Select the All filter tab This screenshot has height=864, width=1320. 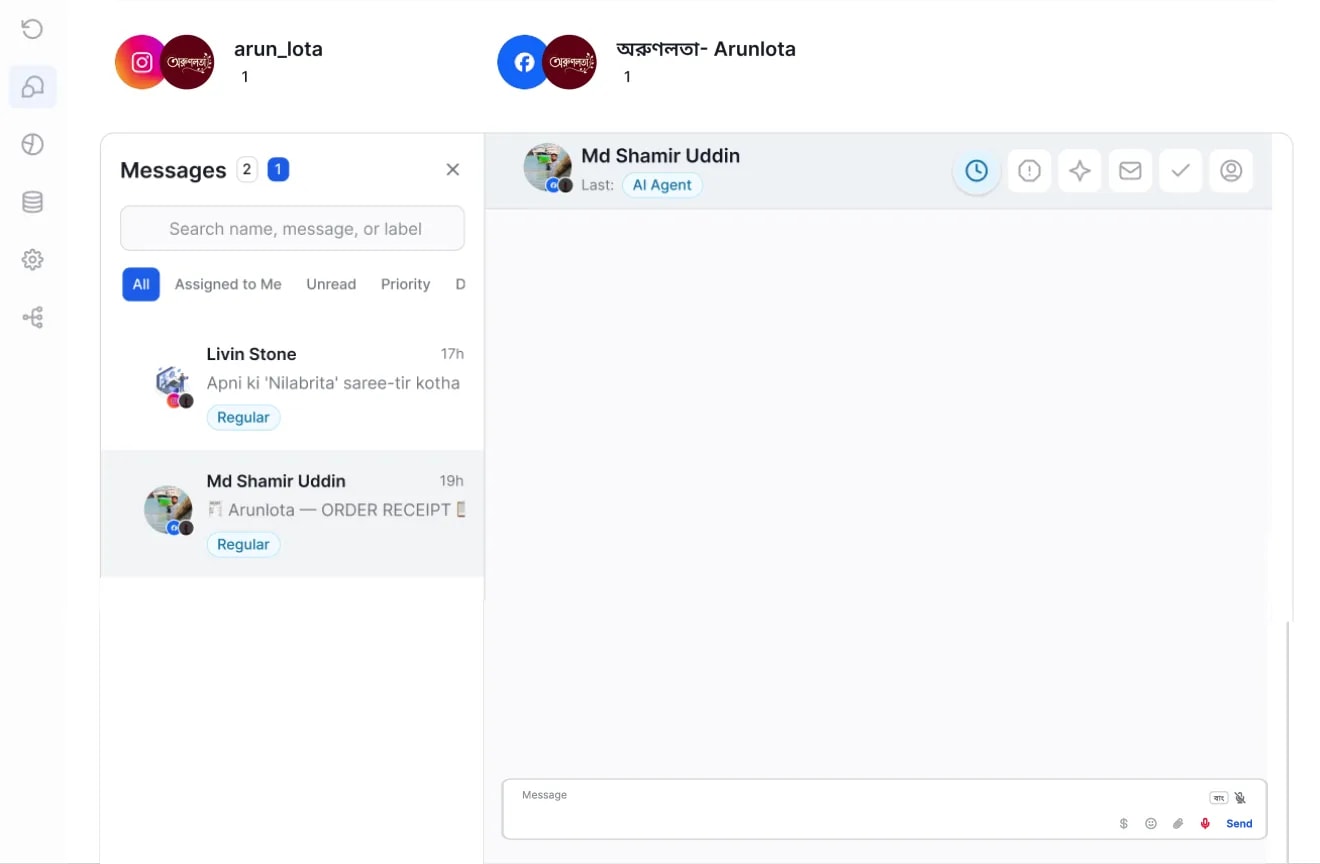141,284
